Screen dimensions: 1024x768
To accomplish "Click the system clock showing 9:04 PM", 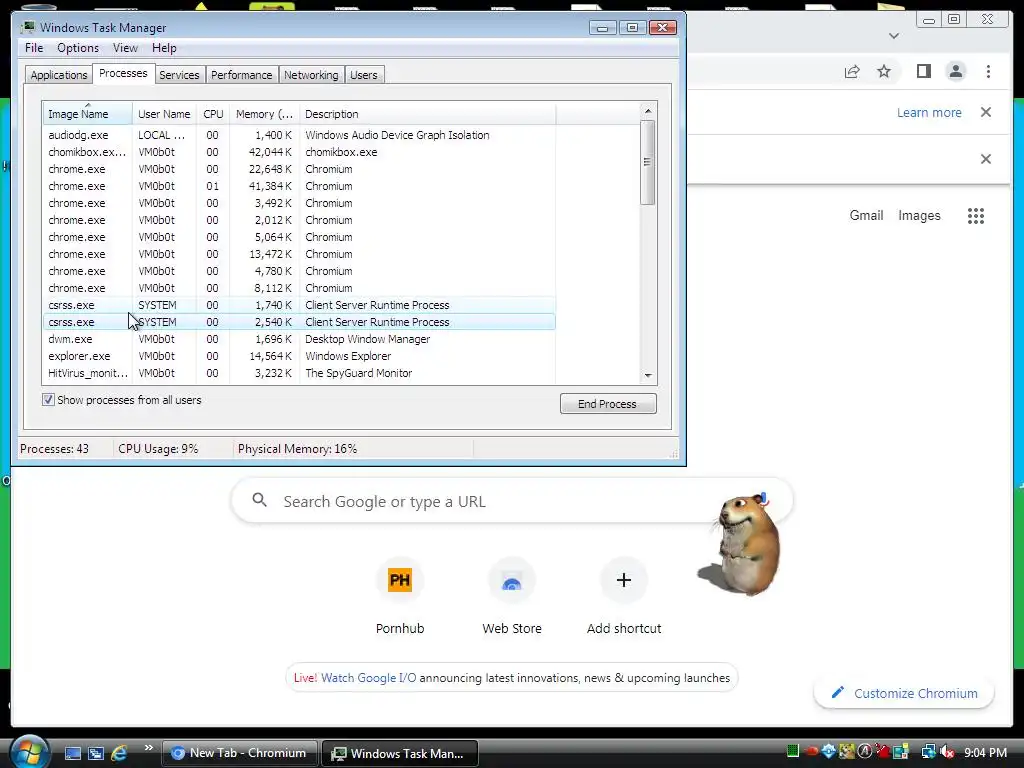I will 985,752.
